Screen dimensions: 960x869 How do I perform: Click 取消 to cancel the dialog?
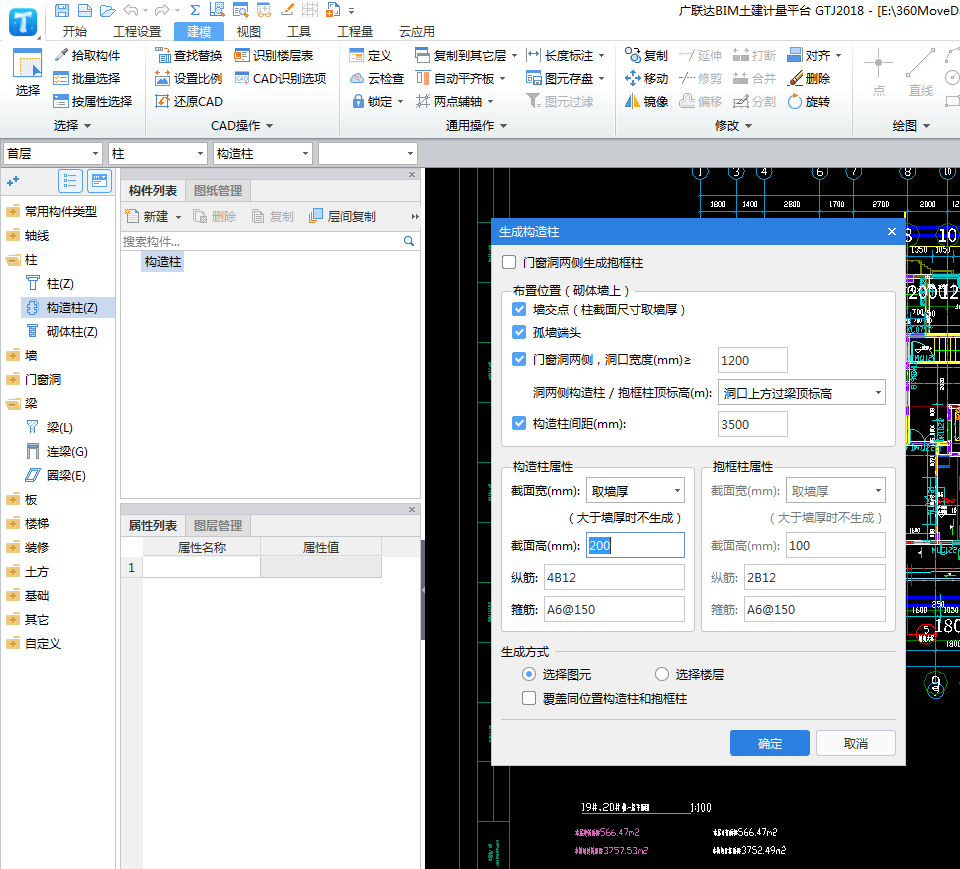pos(855,743)
